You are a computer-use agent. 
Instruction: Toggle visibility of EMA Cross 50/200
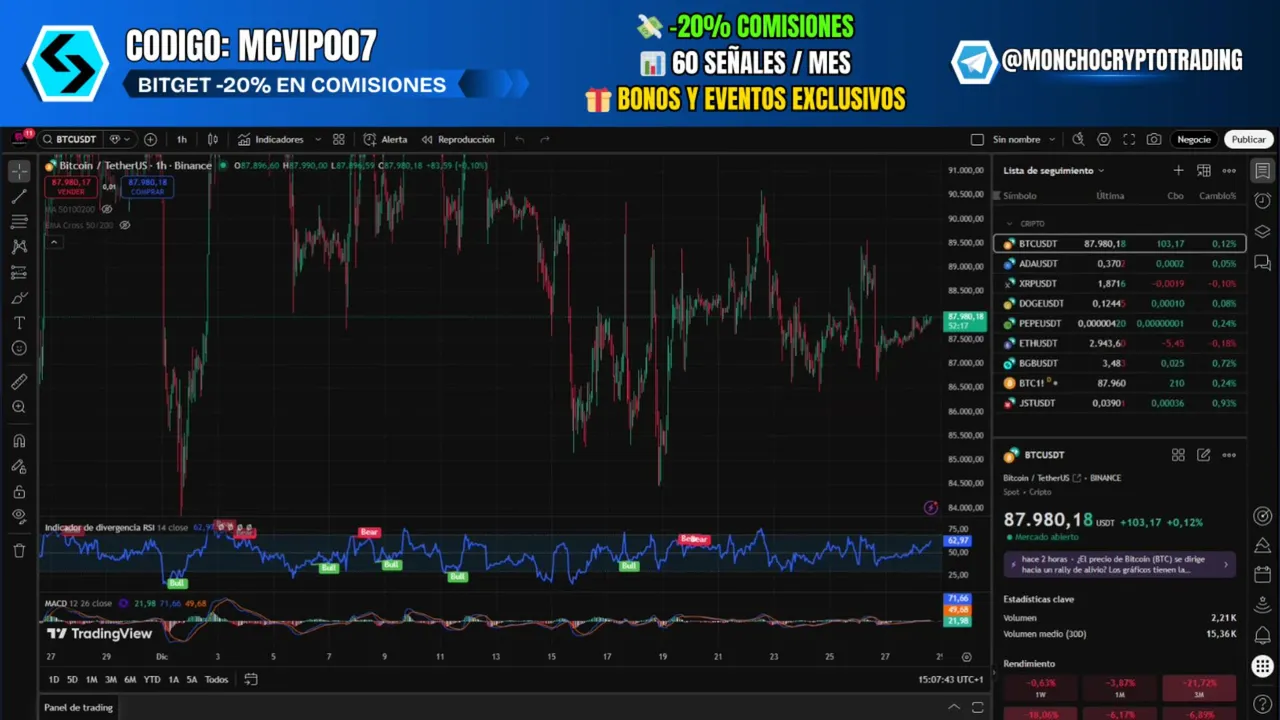coord(125,225)
